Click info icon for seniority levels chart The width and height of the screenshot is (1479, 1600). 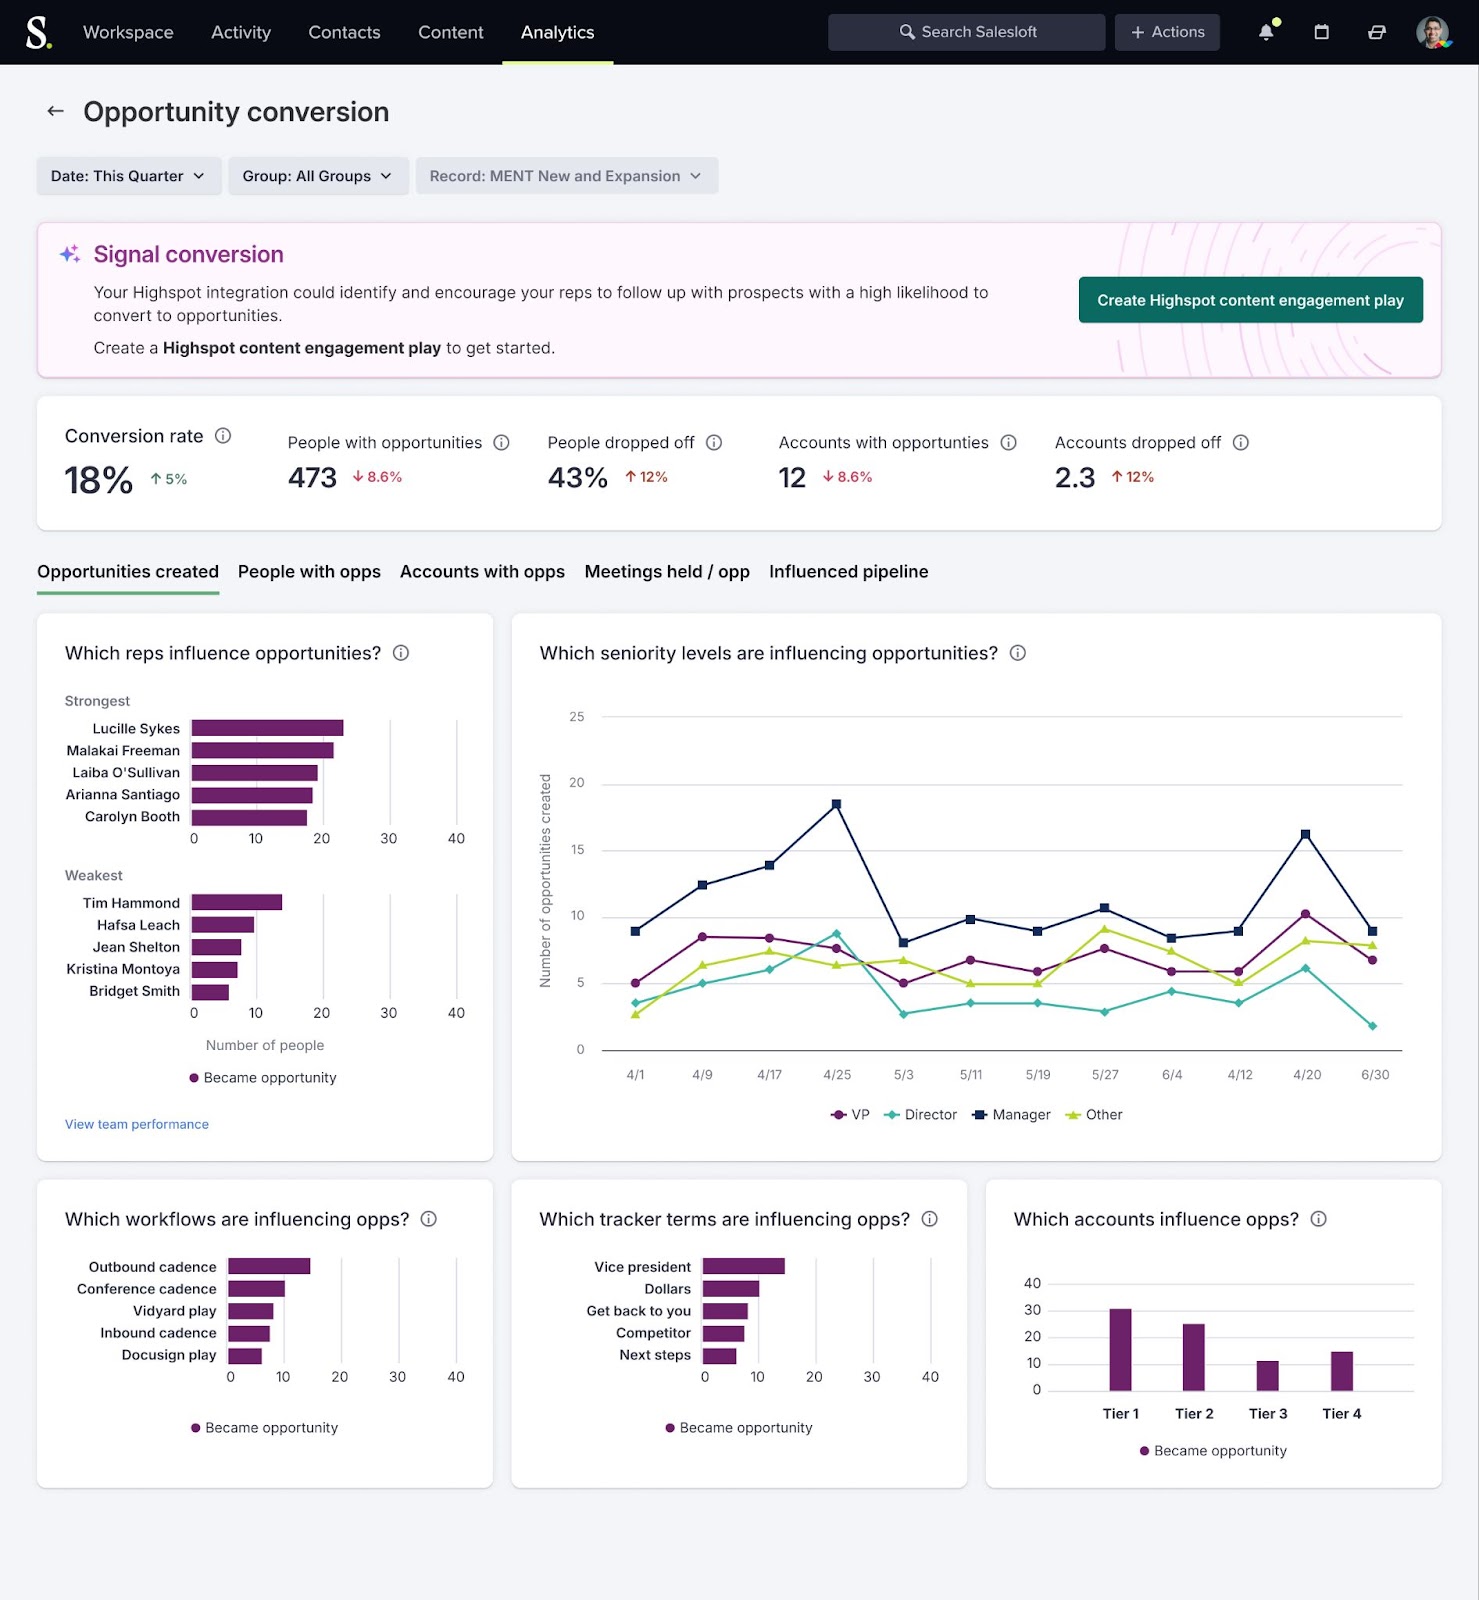pyautogui.click(x=1018, y=653)
